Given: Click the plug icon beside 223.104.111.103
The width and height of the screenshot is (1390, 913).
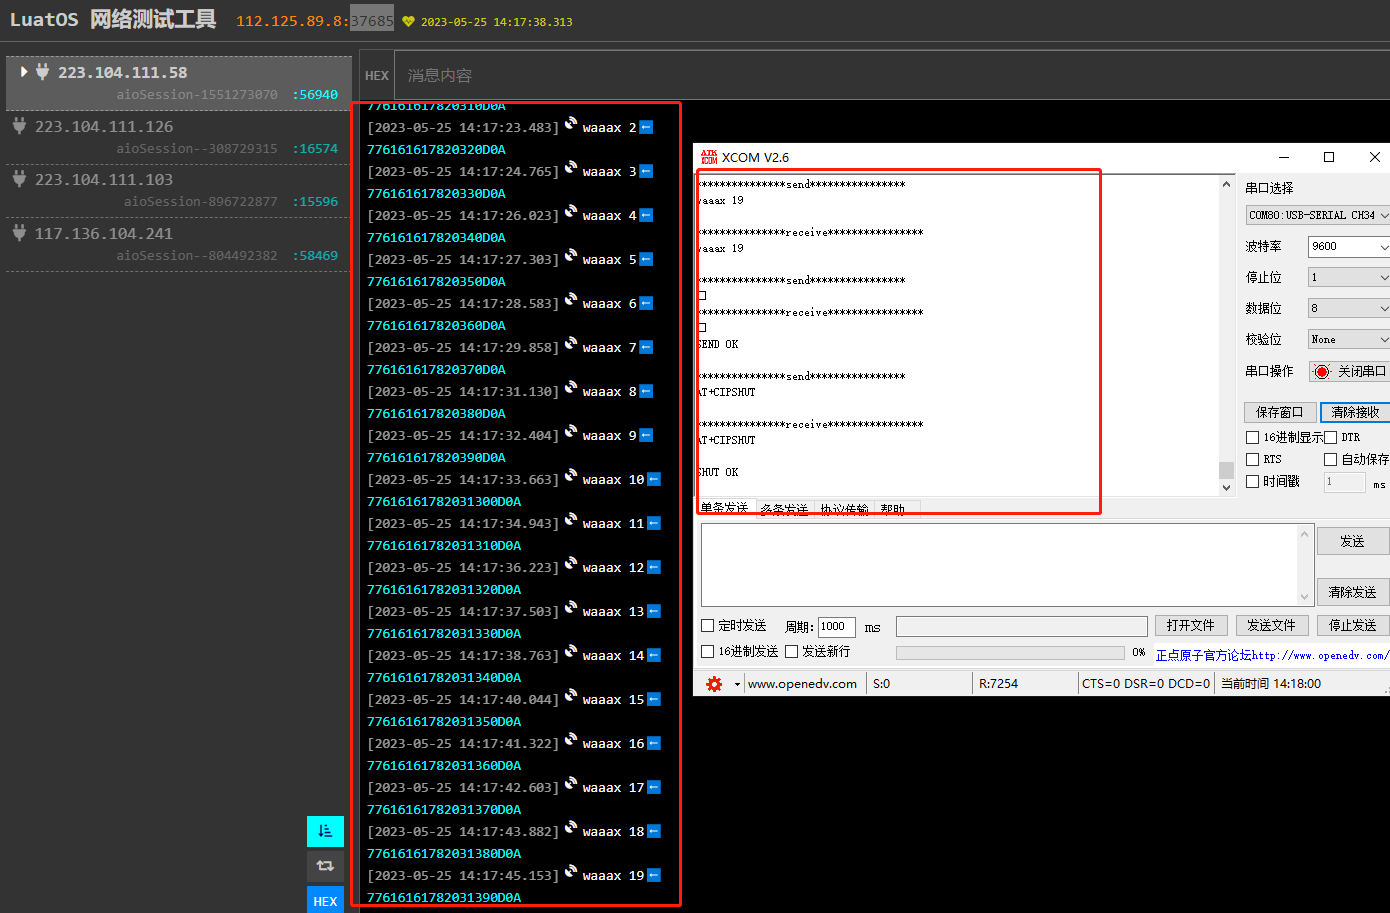Looking at the screenshot, I should pos(19,178).
